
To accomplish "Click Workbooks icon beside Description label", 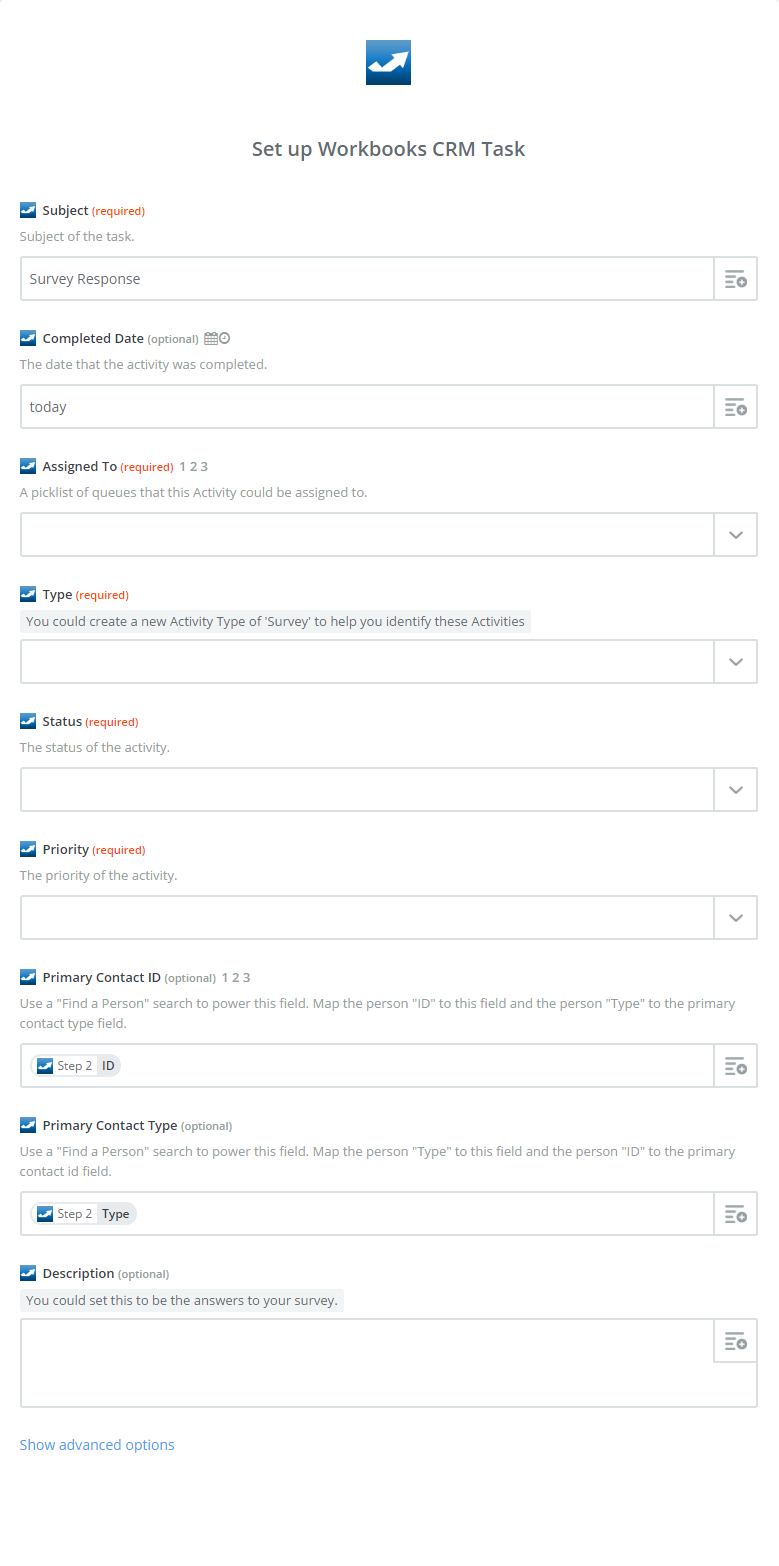I will click(28, 1274).
